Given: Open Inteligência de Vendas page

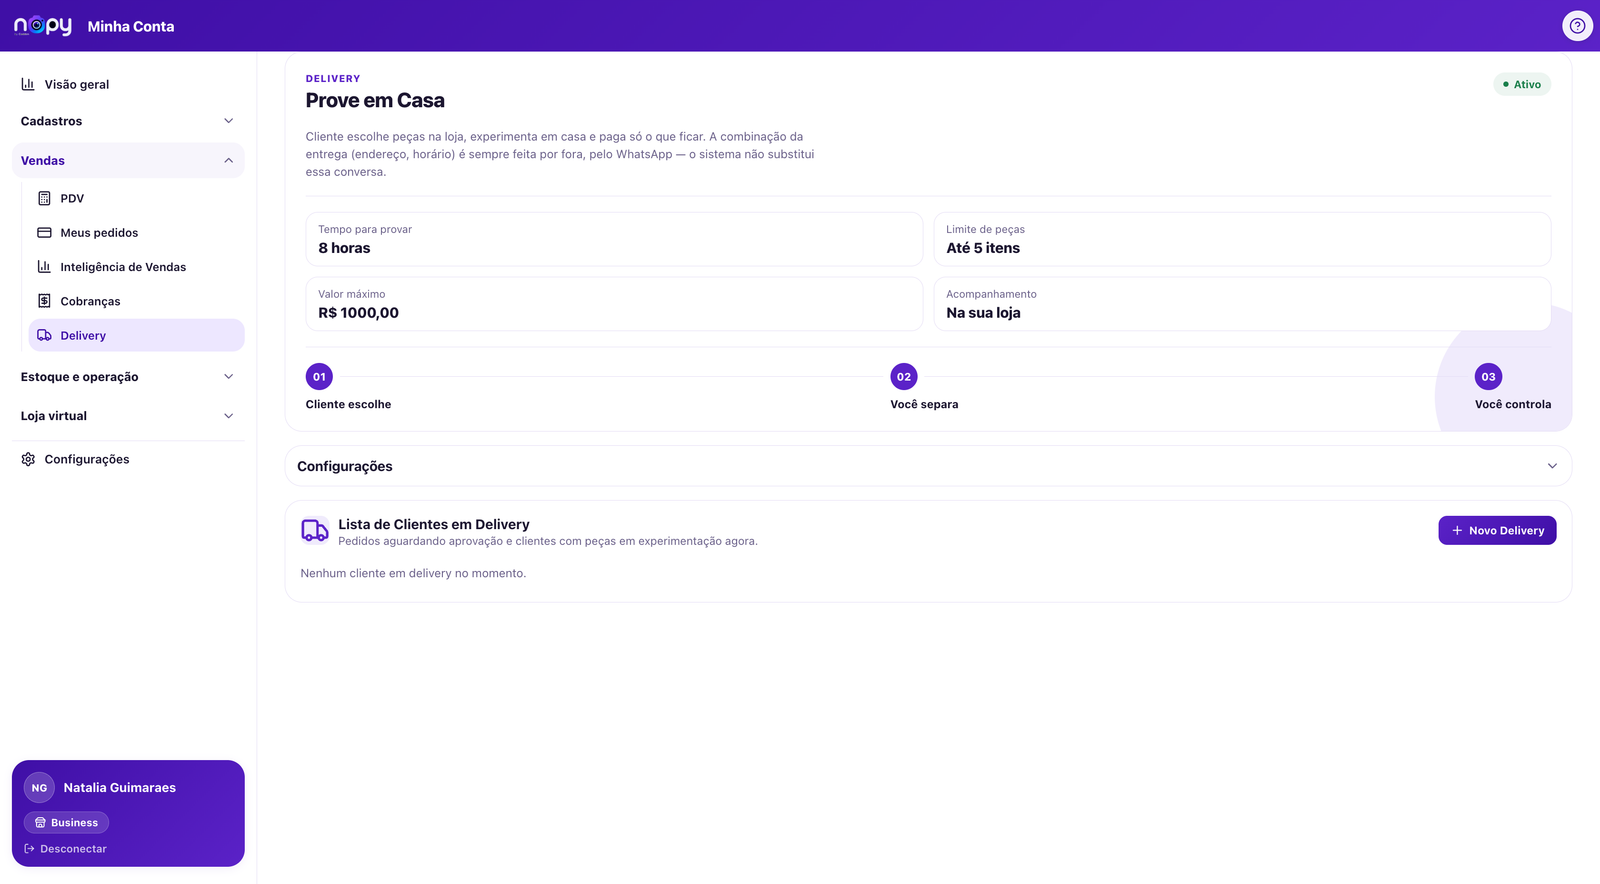Looking at the screenshot, I should click(136, 267).
